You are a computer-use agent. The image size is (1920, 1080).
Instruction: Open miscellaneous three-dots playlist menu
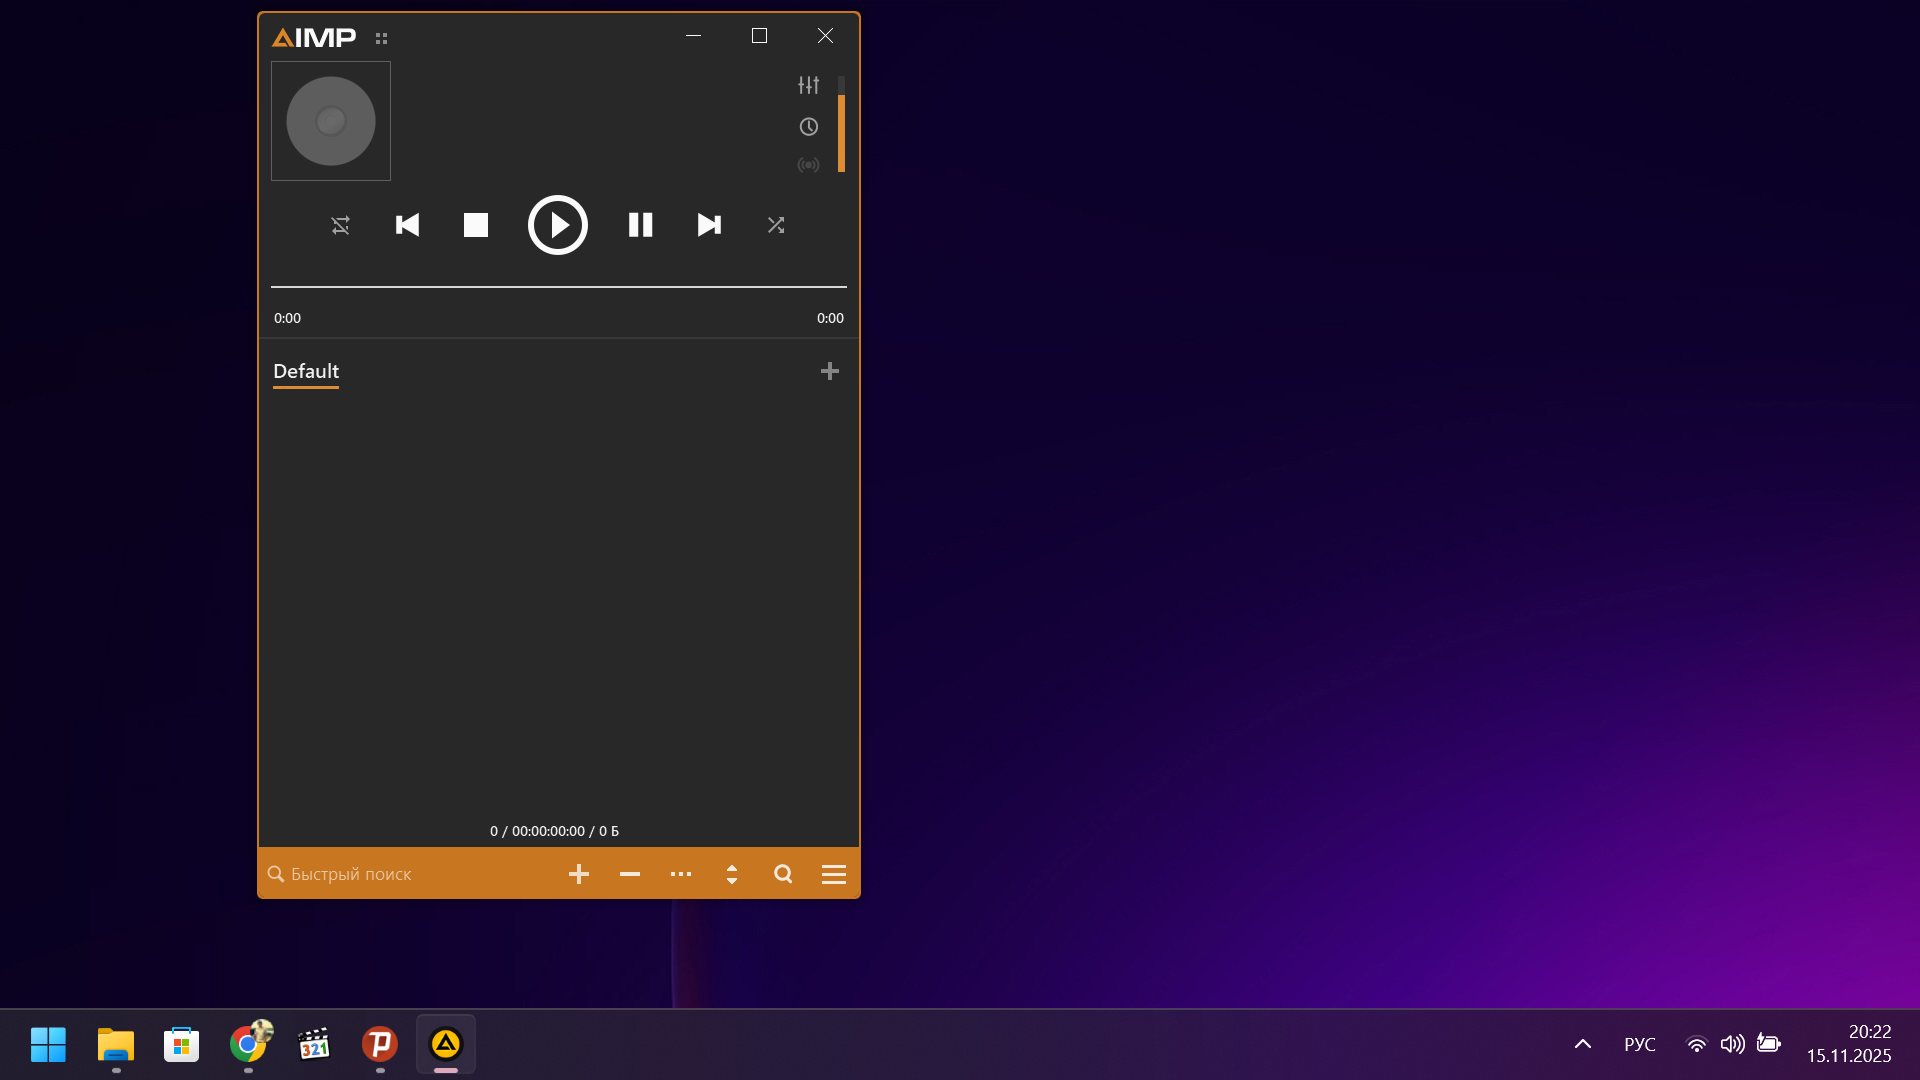(681, 874)
